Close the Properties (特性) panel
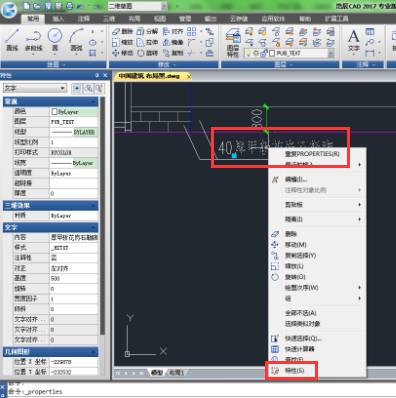This screenshot has width=396, height=398. [x=105, y=76]
